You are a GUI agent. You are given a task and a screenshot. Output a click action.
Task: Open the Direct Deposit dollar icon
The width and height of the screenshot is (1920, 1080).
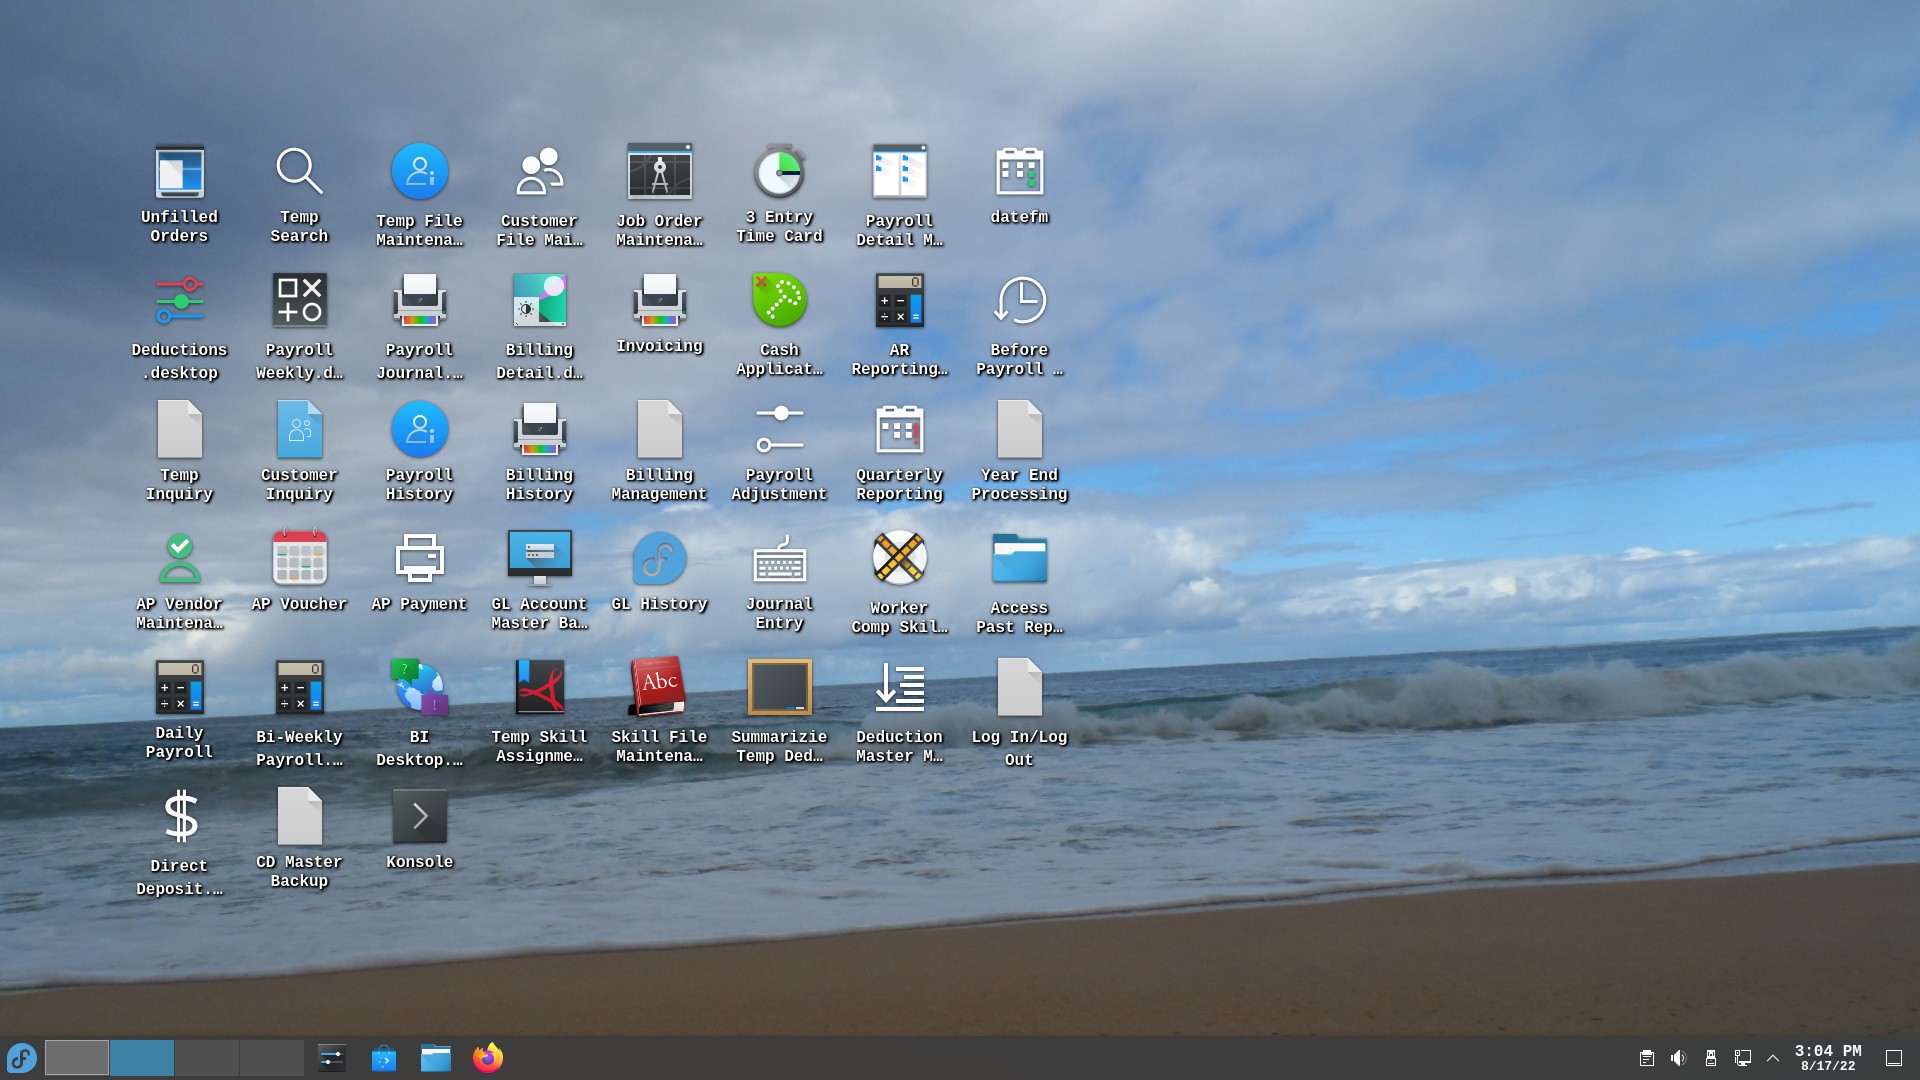pos(179,817)
